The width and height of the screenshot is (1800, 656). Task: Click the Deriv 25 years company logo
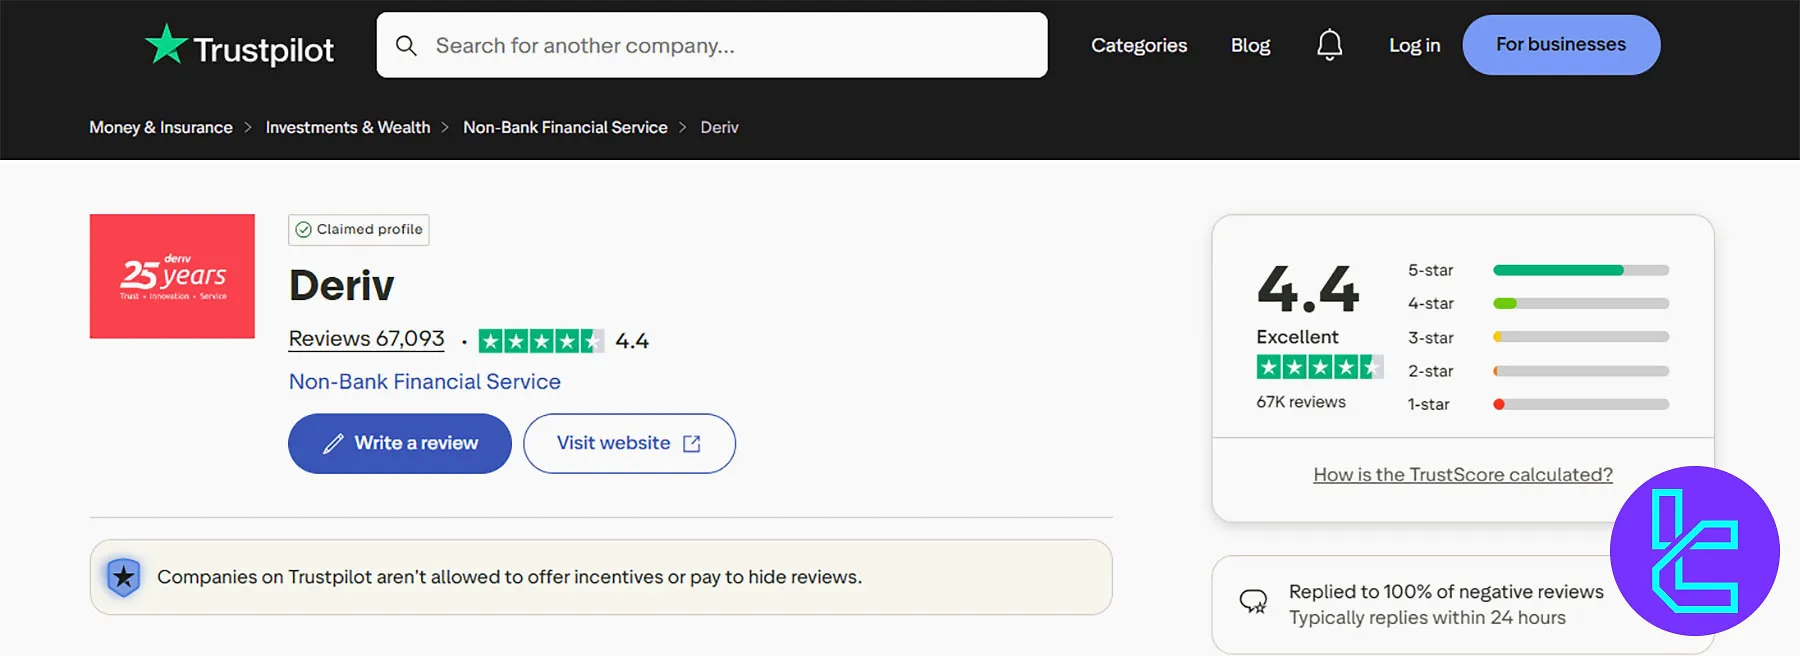(172, 276)
